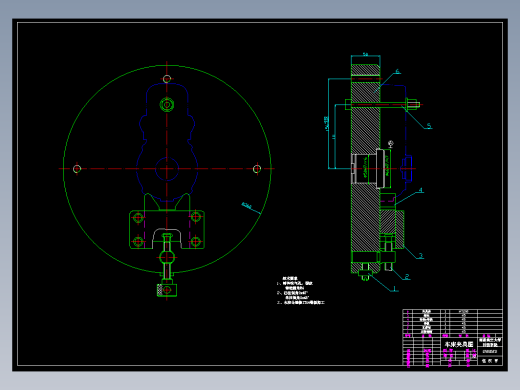Select the drawing title text in title block

(x=459, y=344)
